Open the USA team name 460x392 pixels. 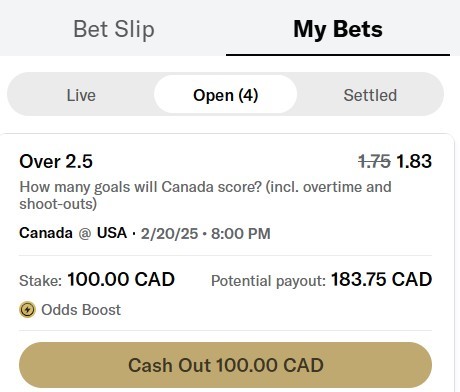click(x=112, y=233)
